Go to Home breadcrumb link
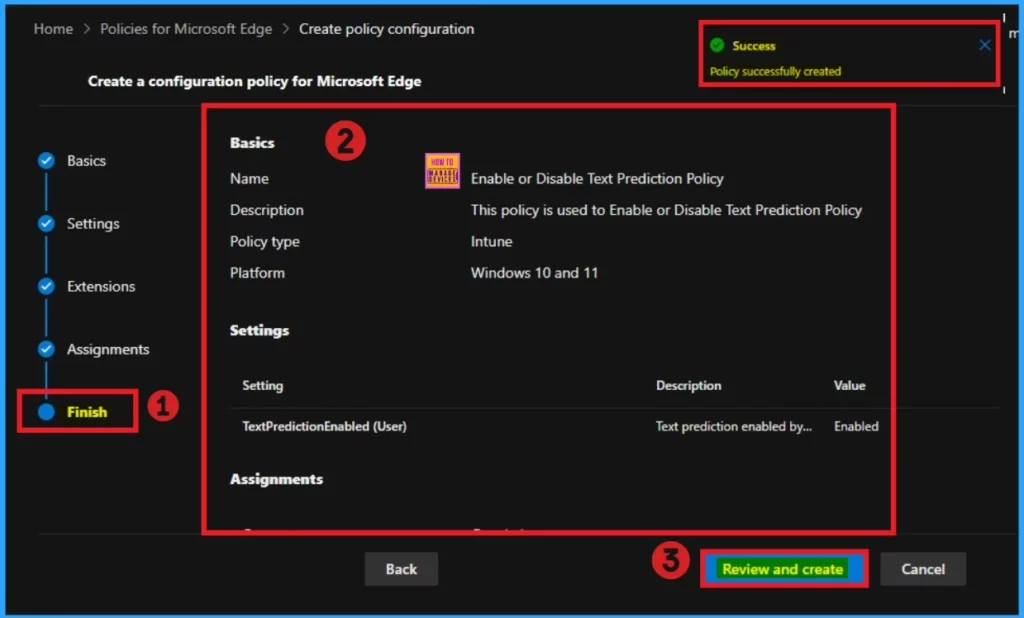This screenshot has height=618, width=1024. pos(53,29)
